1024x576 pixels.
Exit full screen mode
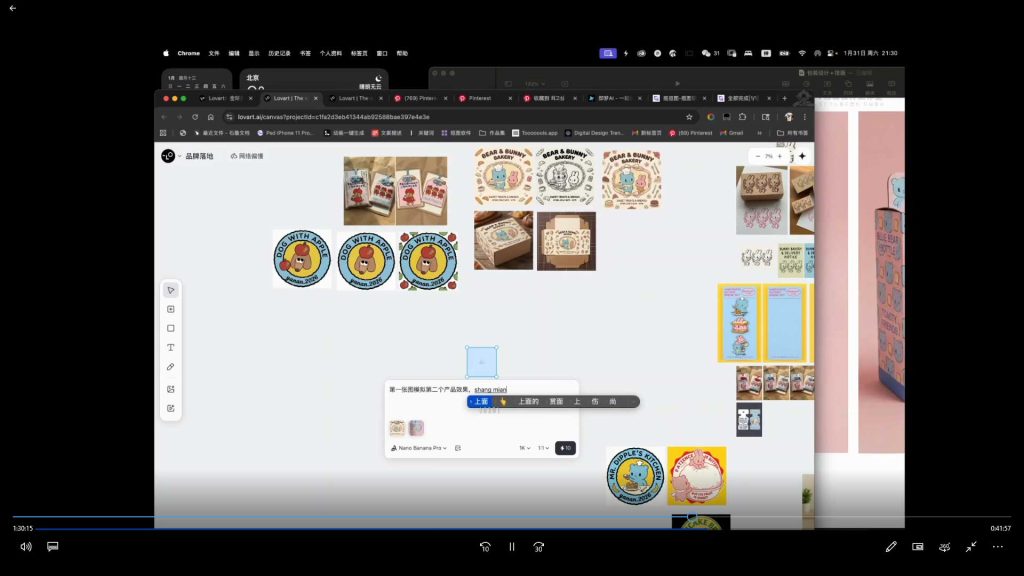tap(971, 547)
